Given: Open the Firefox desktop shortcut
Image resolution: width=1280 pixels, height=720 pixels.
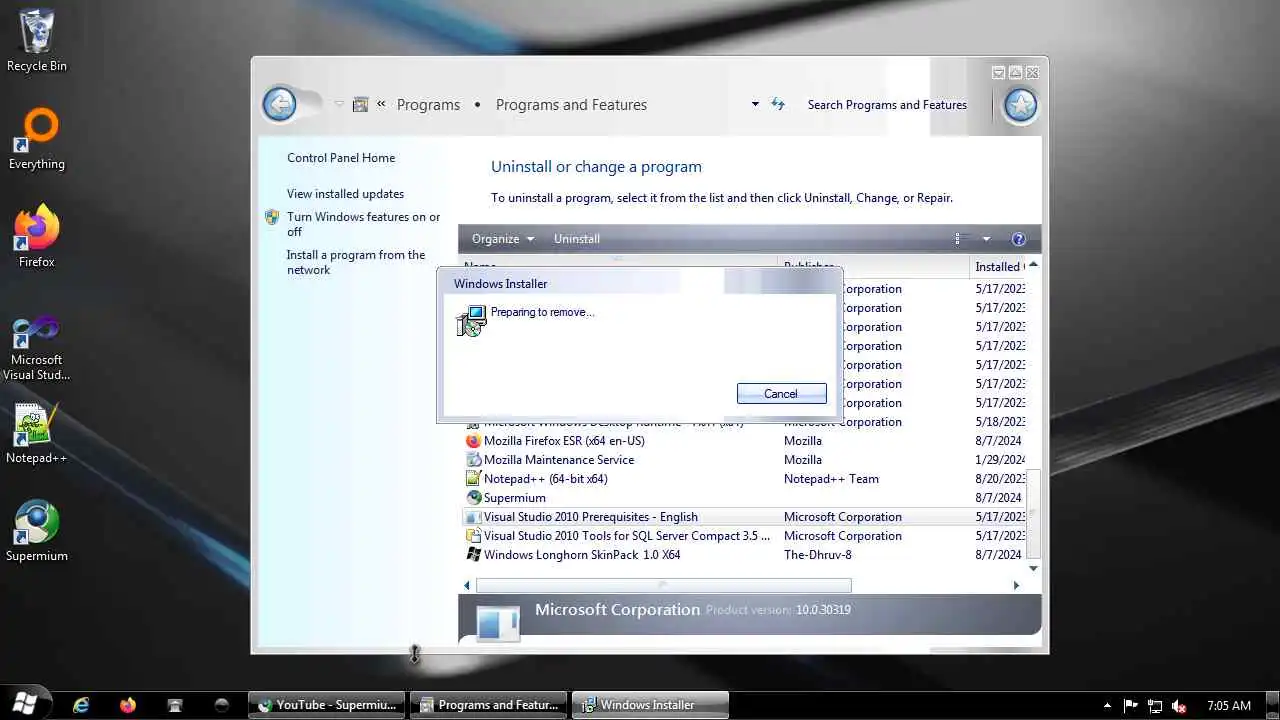Looking at the screenshot, I should (37, 236).
